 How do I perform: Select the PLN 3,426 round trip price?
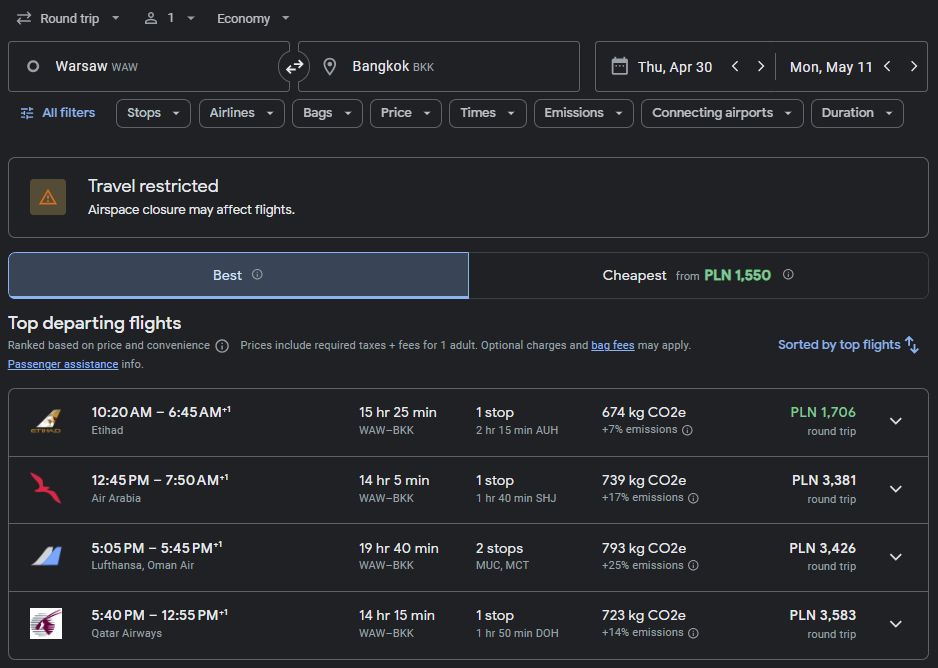(823, 548)
